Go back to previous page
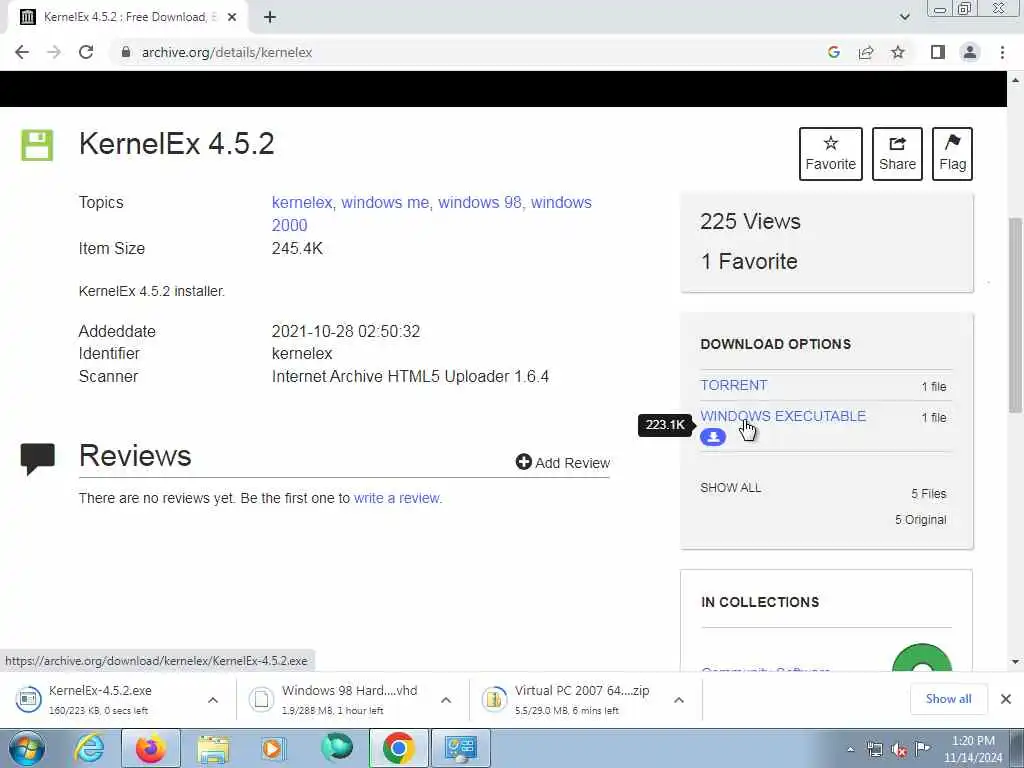The image size is (1024, 768). [22, 52]
